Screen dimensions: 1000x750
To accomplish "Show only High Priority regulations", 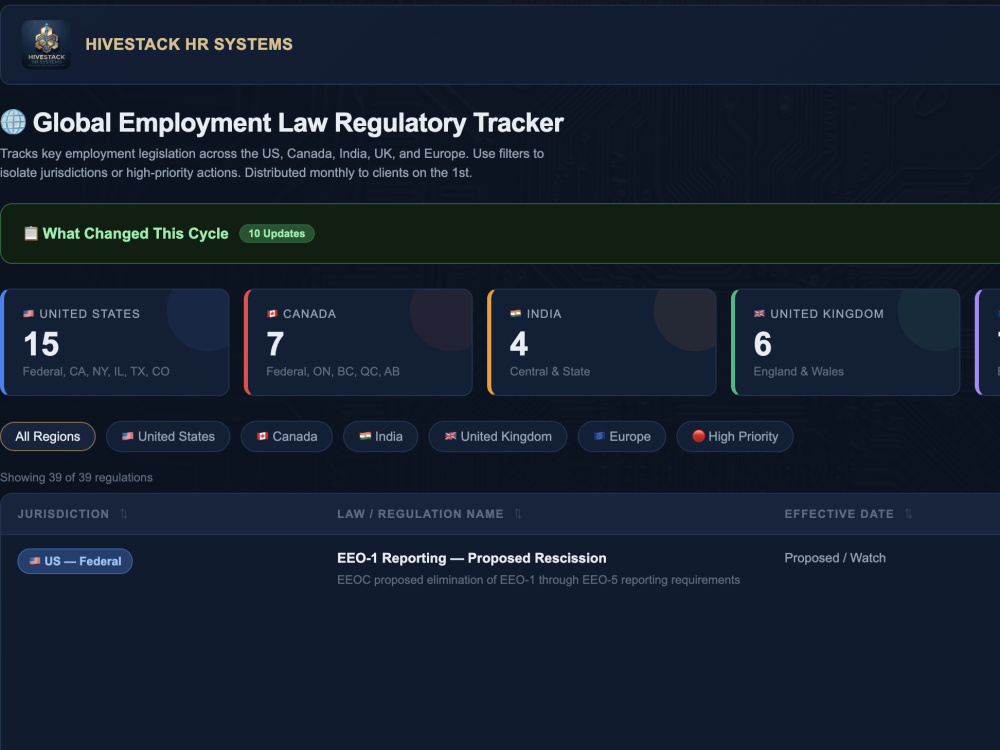I will pos(735,437).
